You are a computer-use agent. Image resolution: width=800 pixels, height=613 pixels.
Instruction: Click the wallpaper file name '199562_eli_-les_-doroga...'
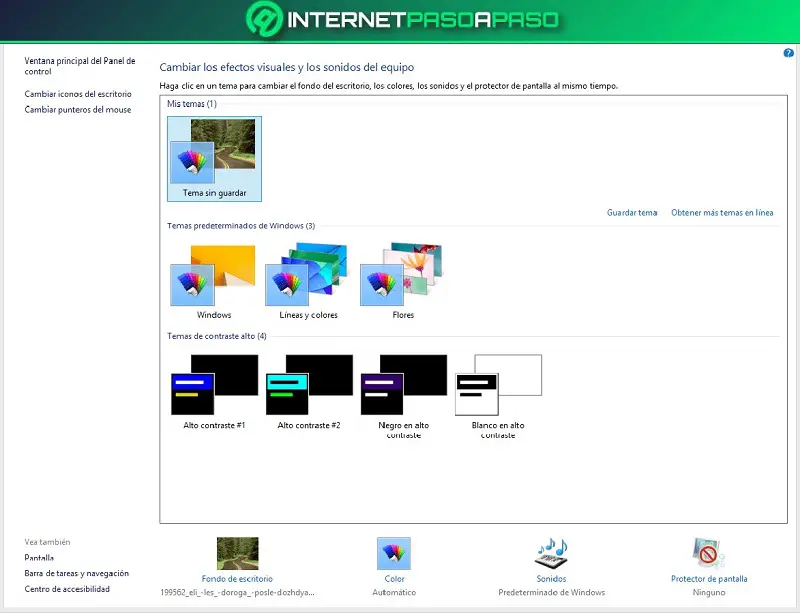(x=237, y=593)
